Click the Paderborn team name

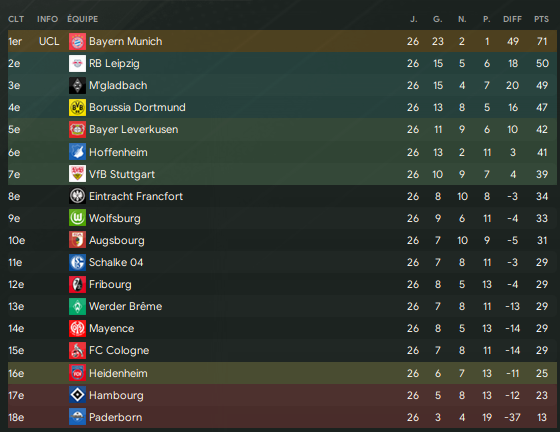click(x=115, y=417)
